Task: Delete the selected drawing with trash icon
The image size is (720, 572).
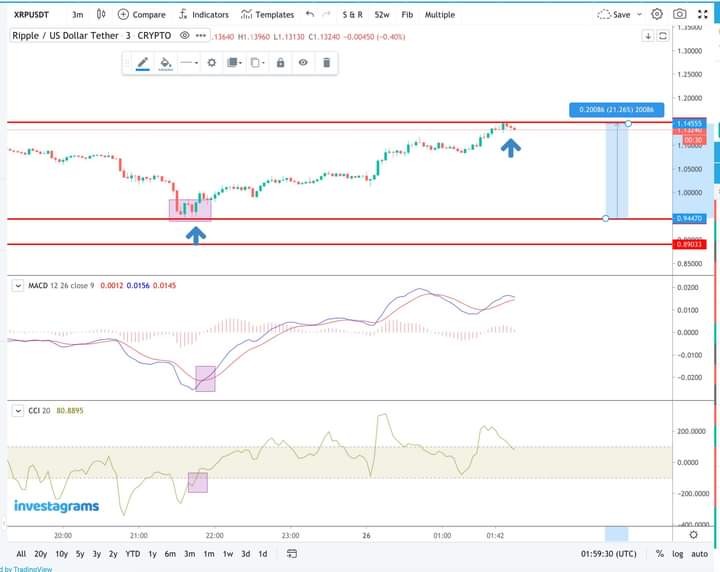Action: tap(326, 62)
